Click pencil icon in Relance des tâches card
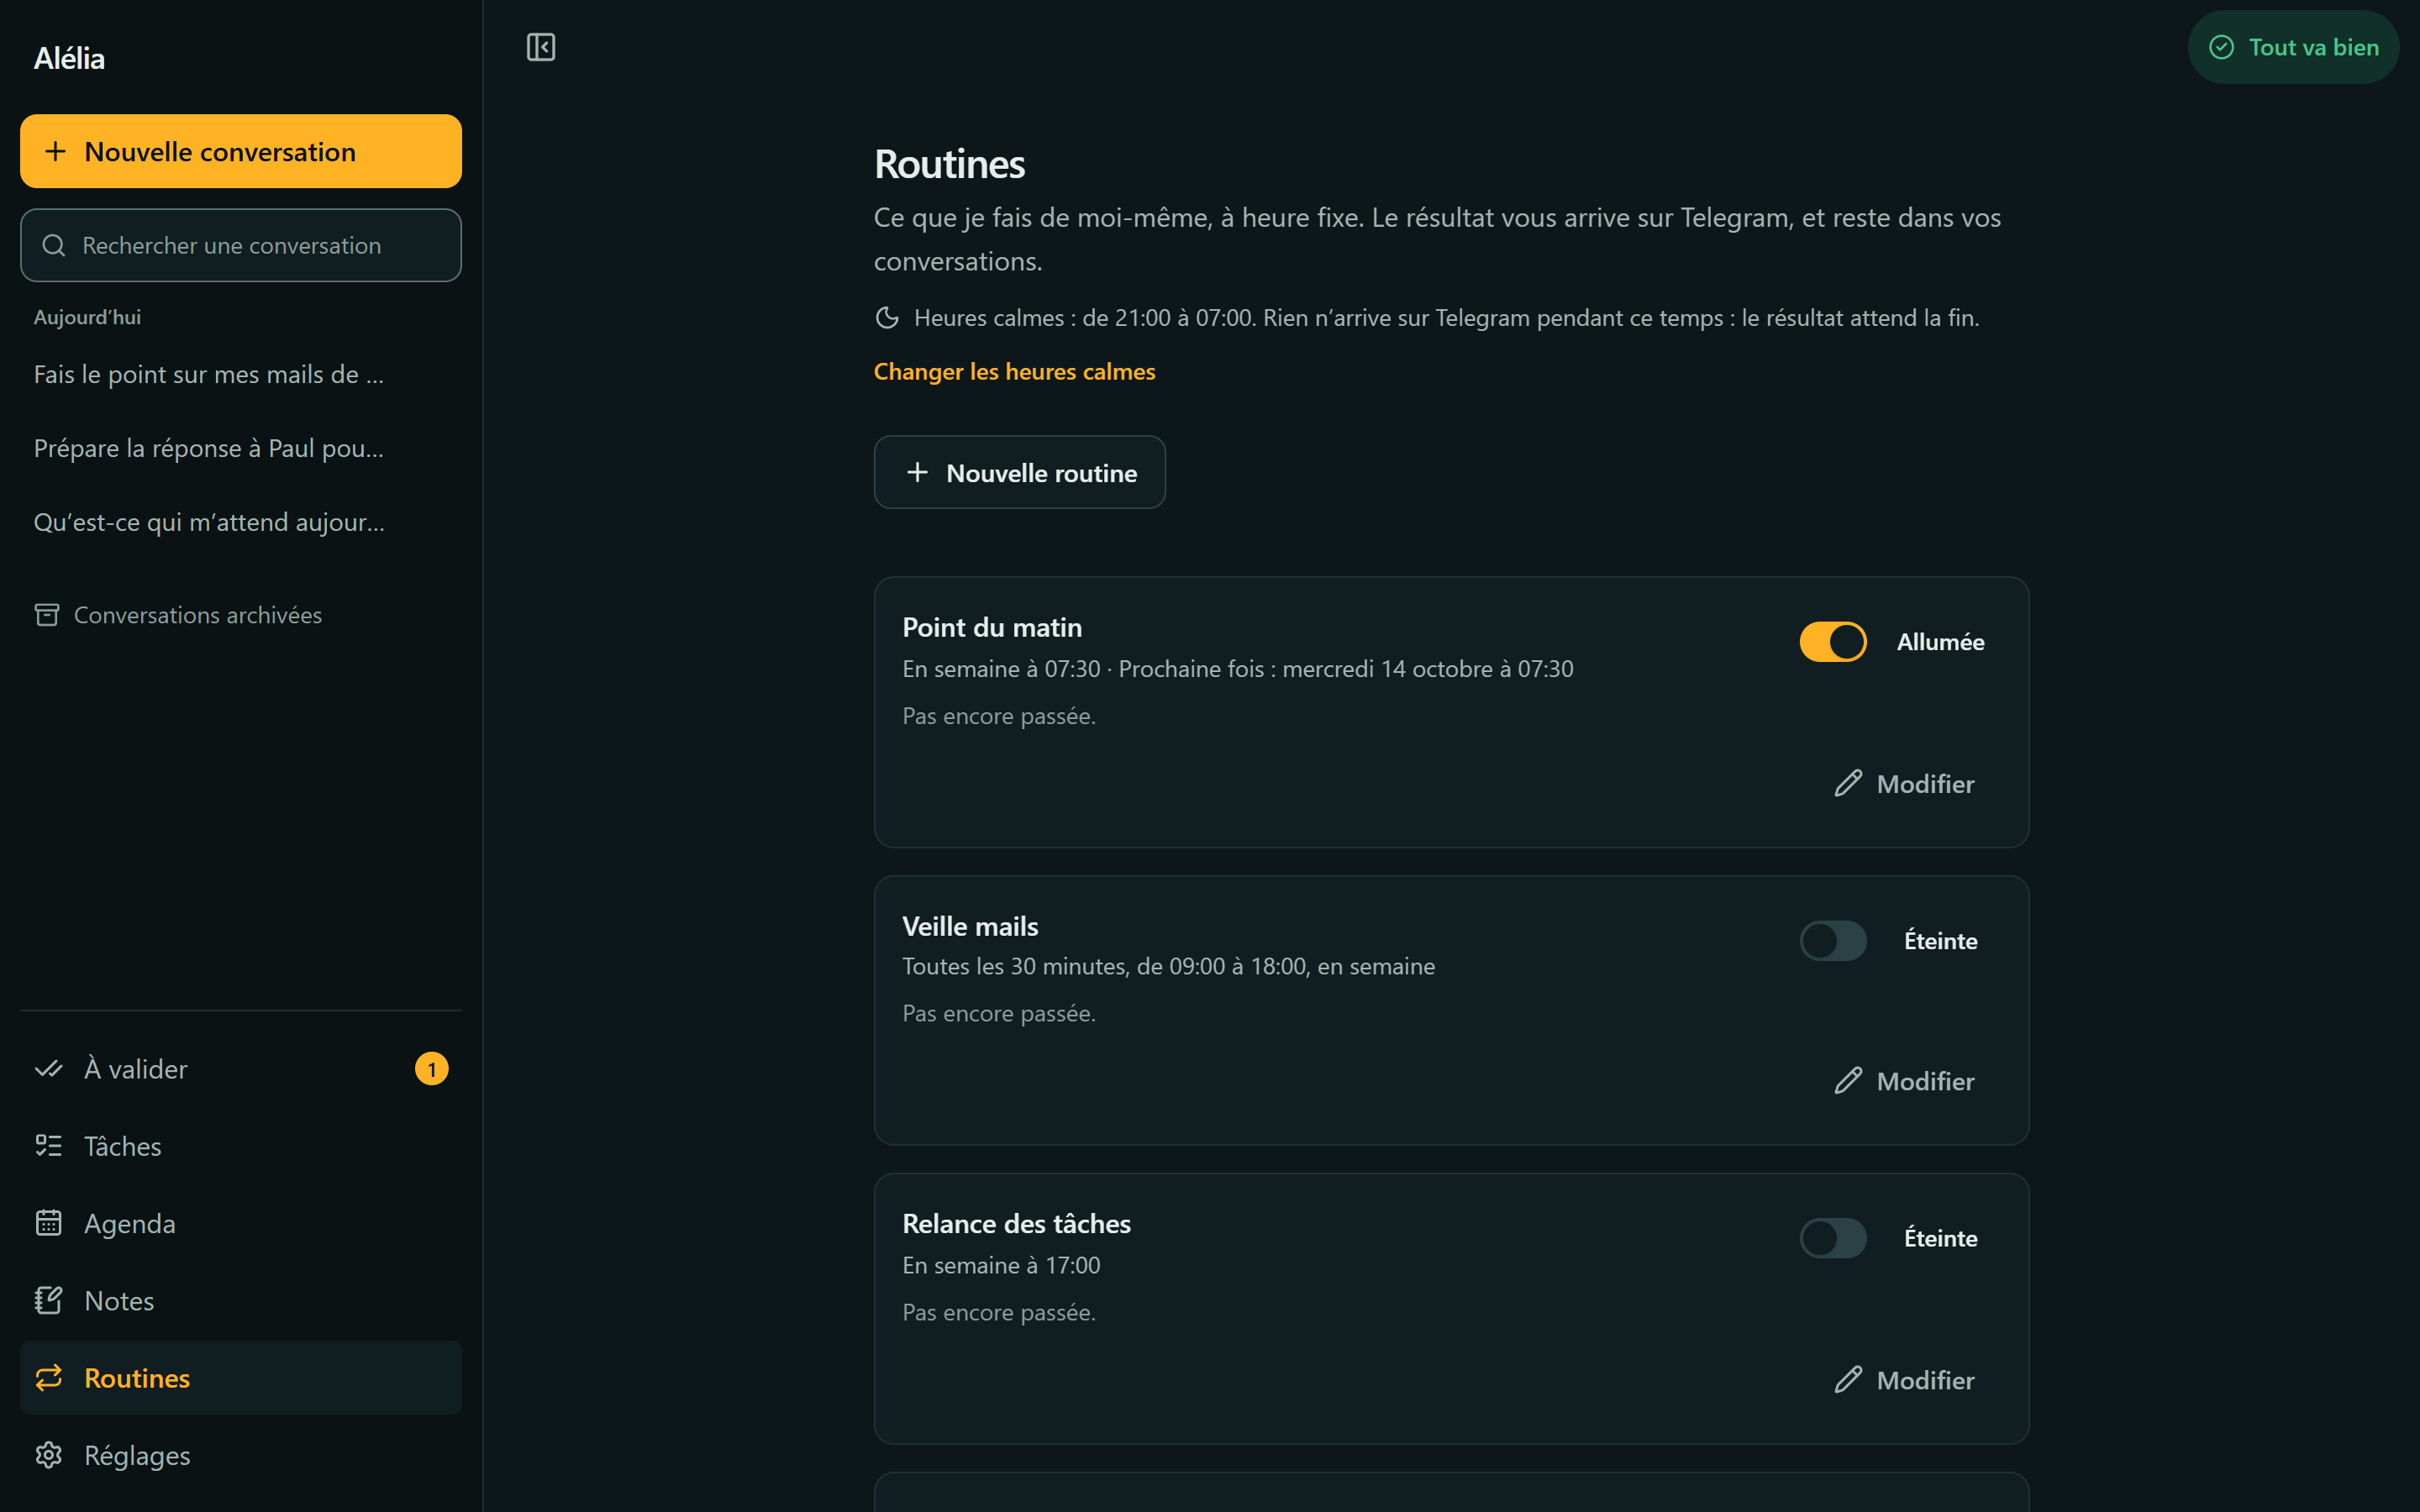Viewport: 2420px width, 1512px height. point(1848,1380)
